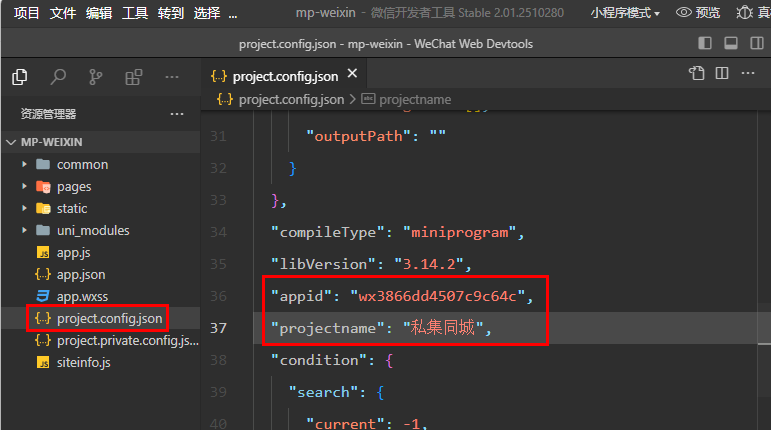Toggle the bottom panel layout icon
This screenshot has height=430, width=771.
pos(731,43)
